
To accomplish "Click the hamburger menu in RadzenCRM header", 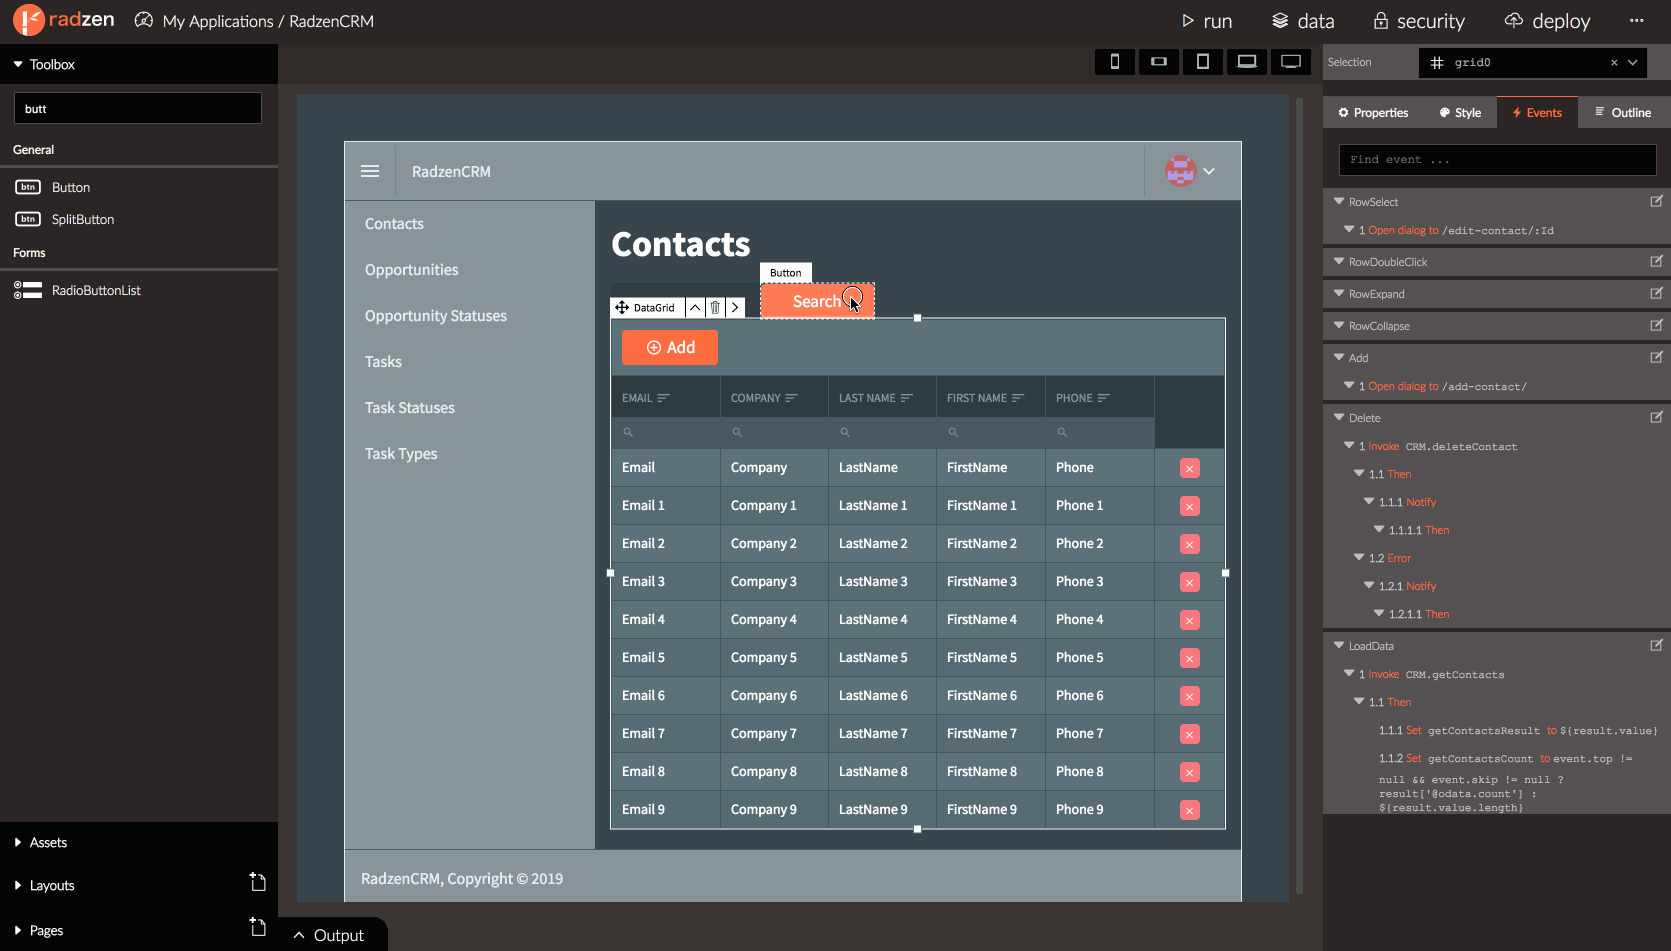I will coord(370,172).
